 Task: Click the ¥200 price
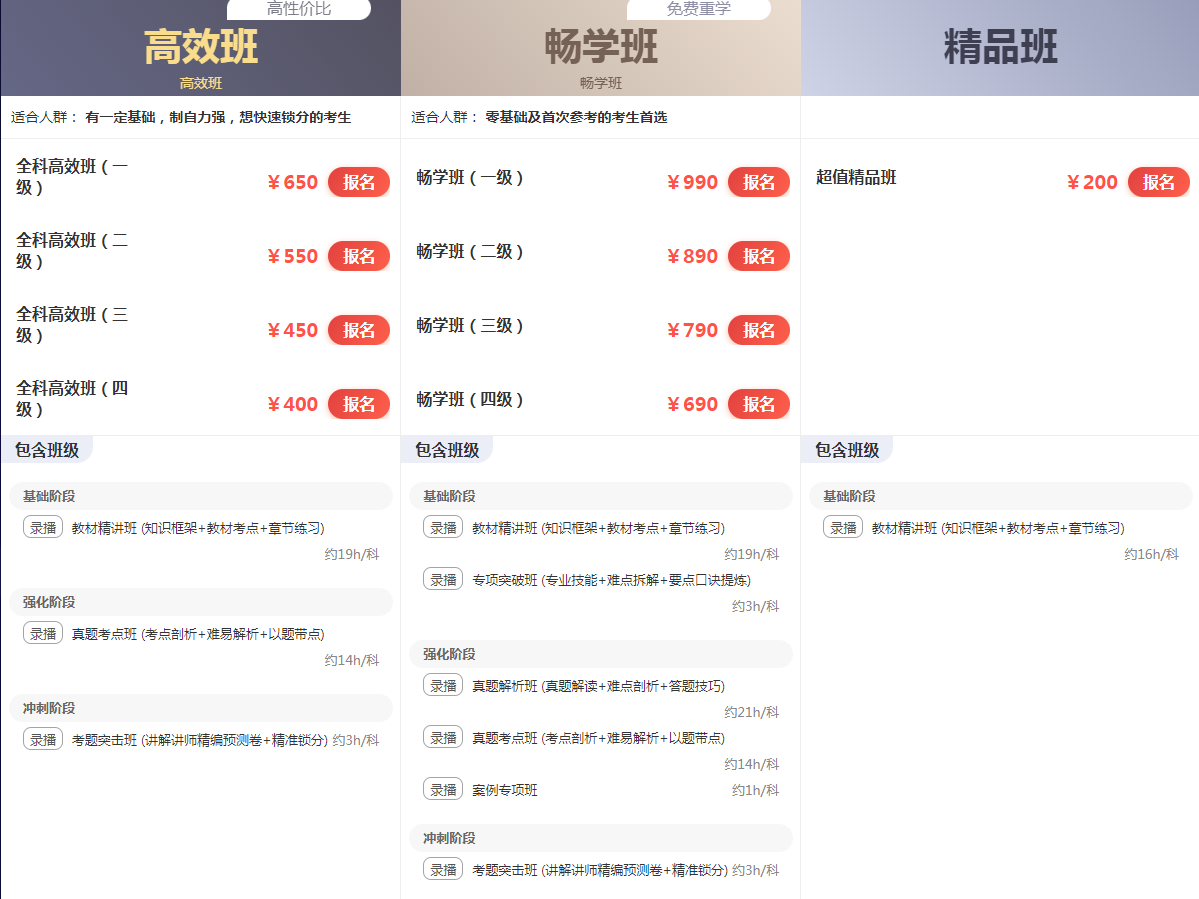click(1092, 182)
